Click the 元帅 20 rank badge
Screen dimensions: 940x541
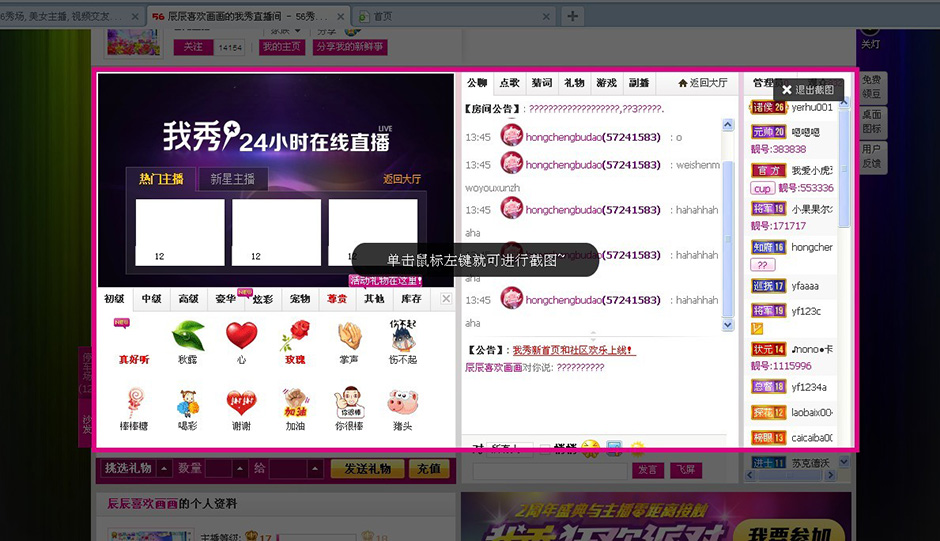[x=768, y=132]
